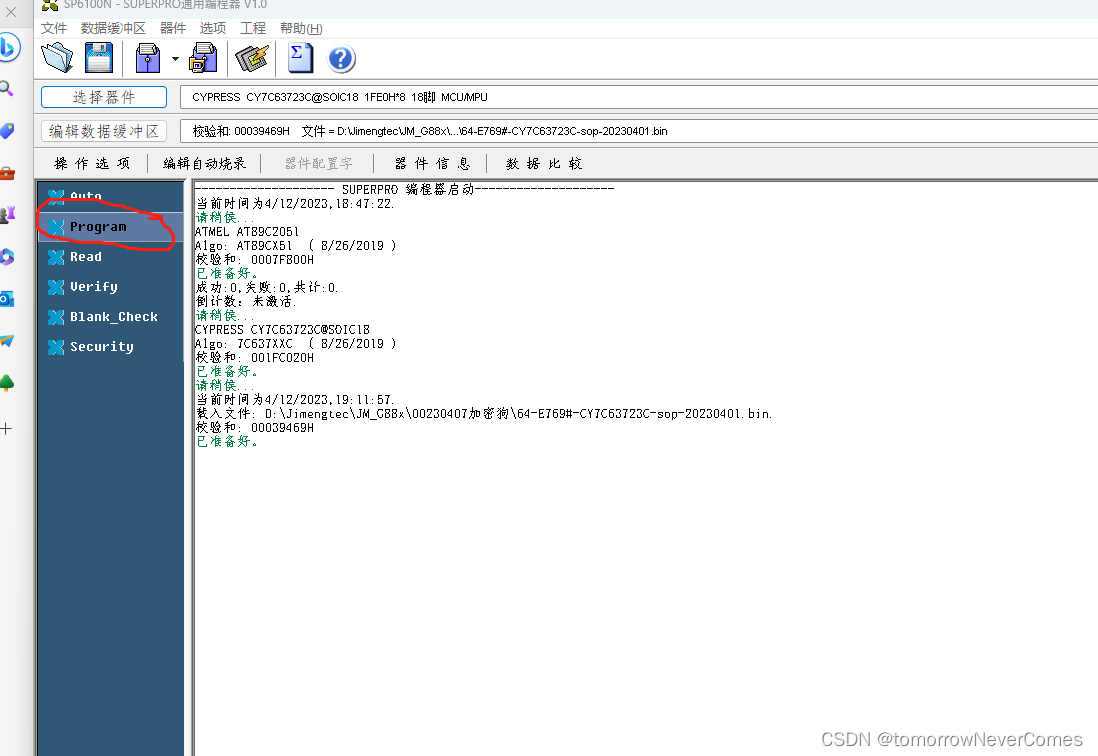Click the checksum sigma document icon
This screenshot has height=756, width=1098.
point(300,58)
